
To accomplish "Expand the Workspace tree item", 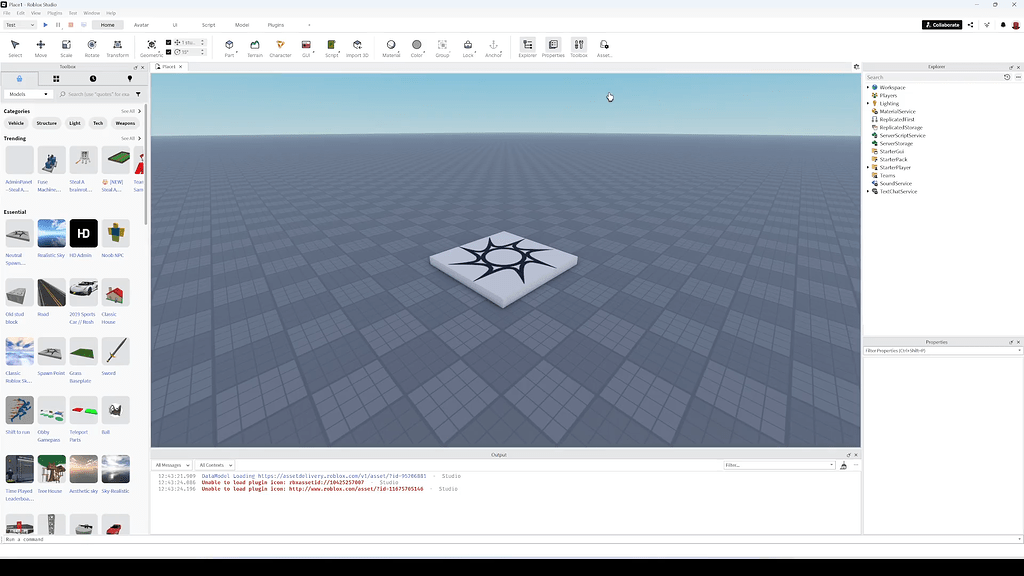I will [x=868, y=87].
